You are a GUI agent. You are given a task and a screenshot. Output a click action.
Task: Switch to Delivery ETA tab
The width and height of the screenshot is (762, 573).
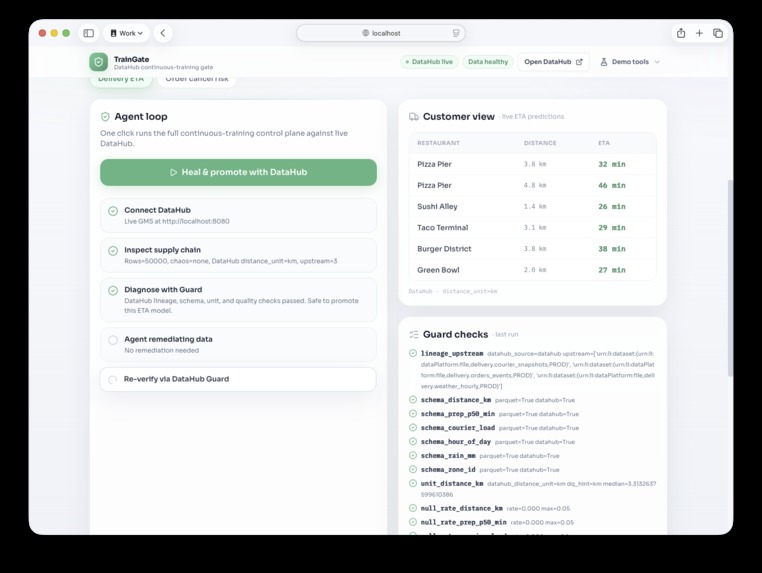[x=121, y=80]
